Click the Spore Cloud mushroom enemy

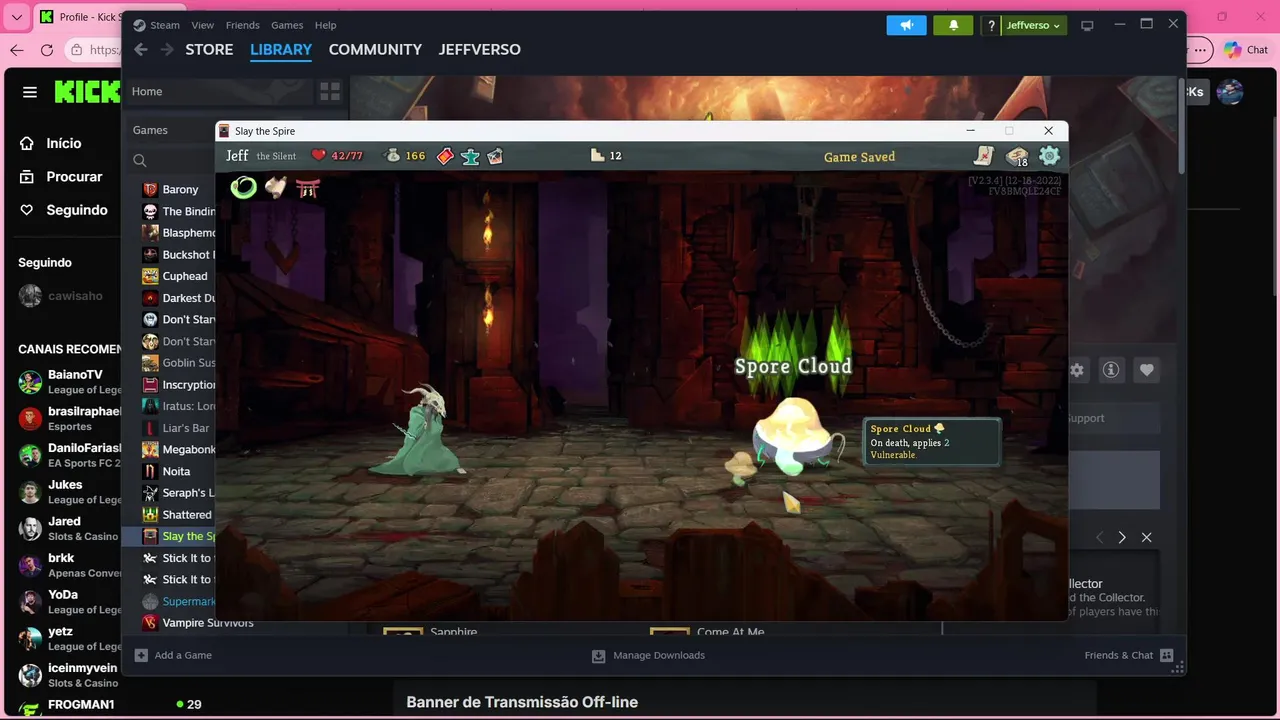791,438
